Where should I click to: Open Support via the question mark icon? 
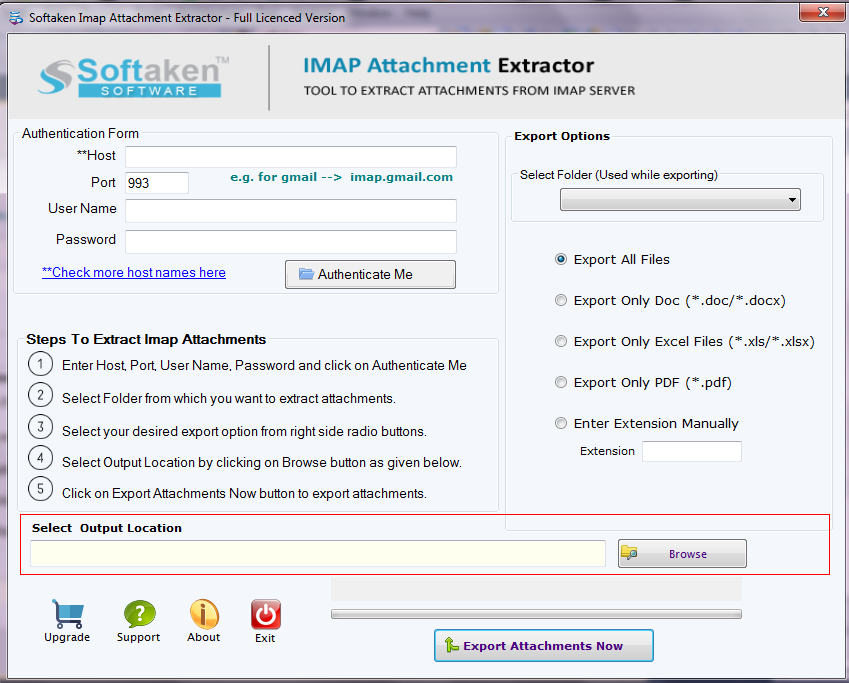point(139,614)
